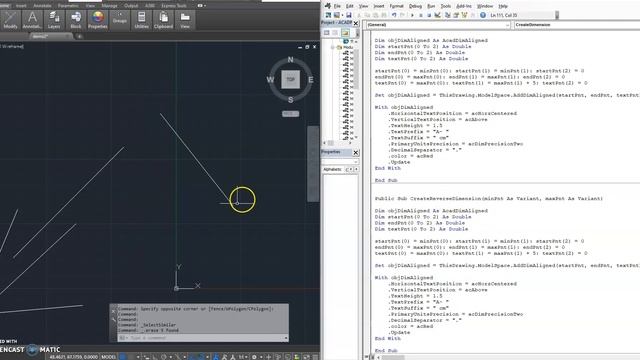Image resolution: width=640 pixels, height=360 pixels.
Task: Switch to the Express Tools ribbon tab
Action: click(174, 6)
